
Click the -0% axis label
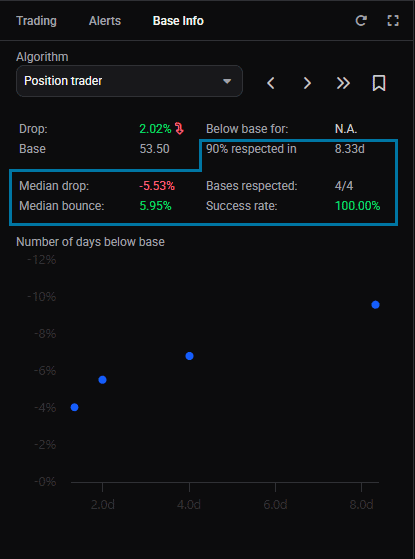[x=45, y=482]
